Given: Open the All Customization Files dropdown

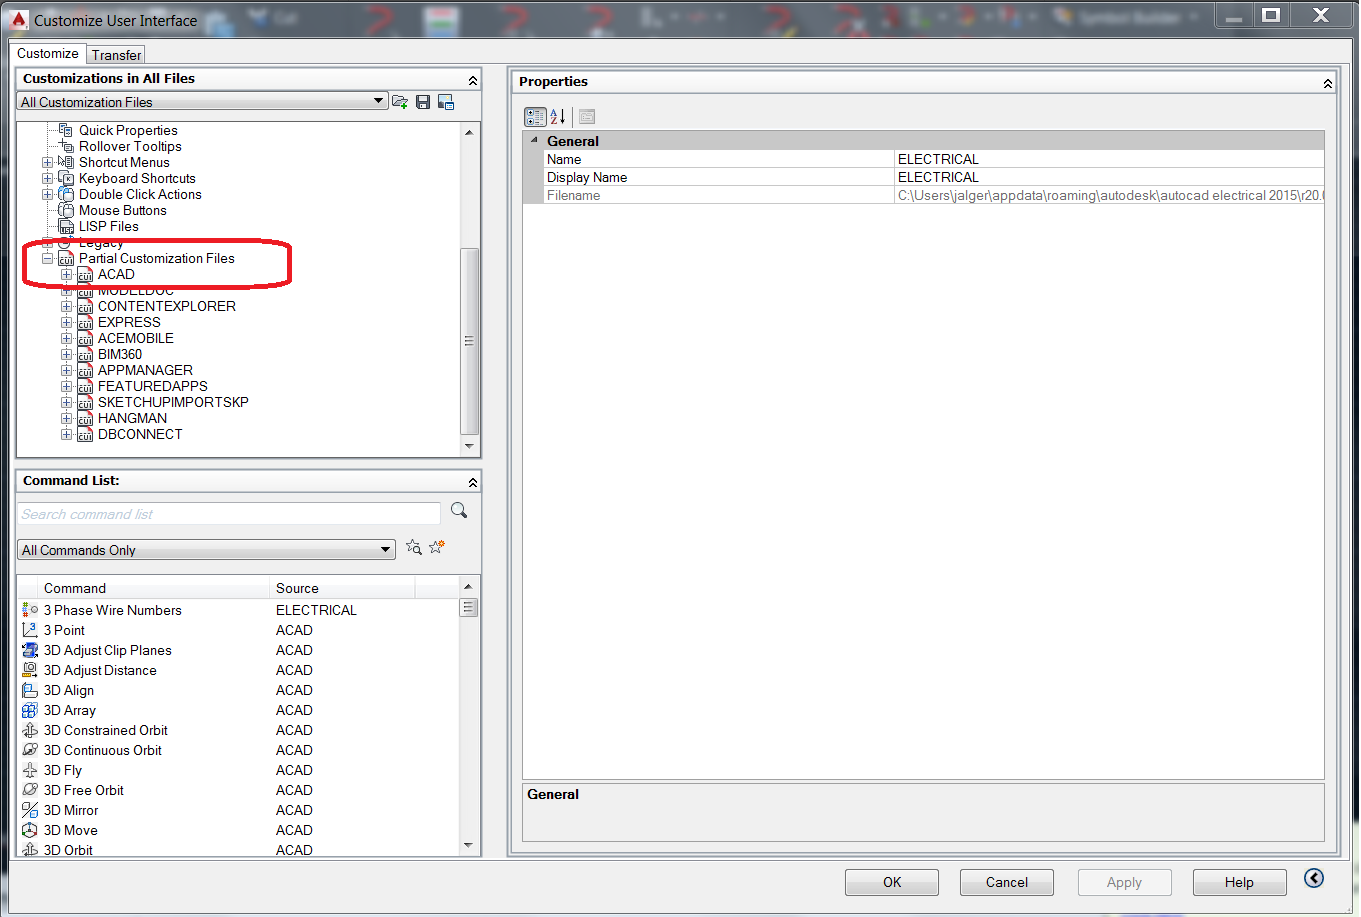Looking at the screenshot, I should click(x=203, y=101).
